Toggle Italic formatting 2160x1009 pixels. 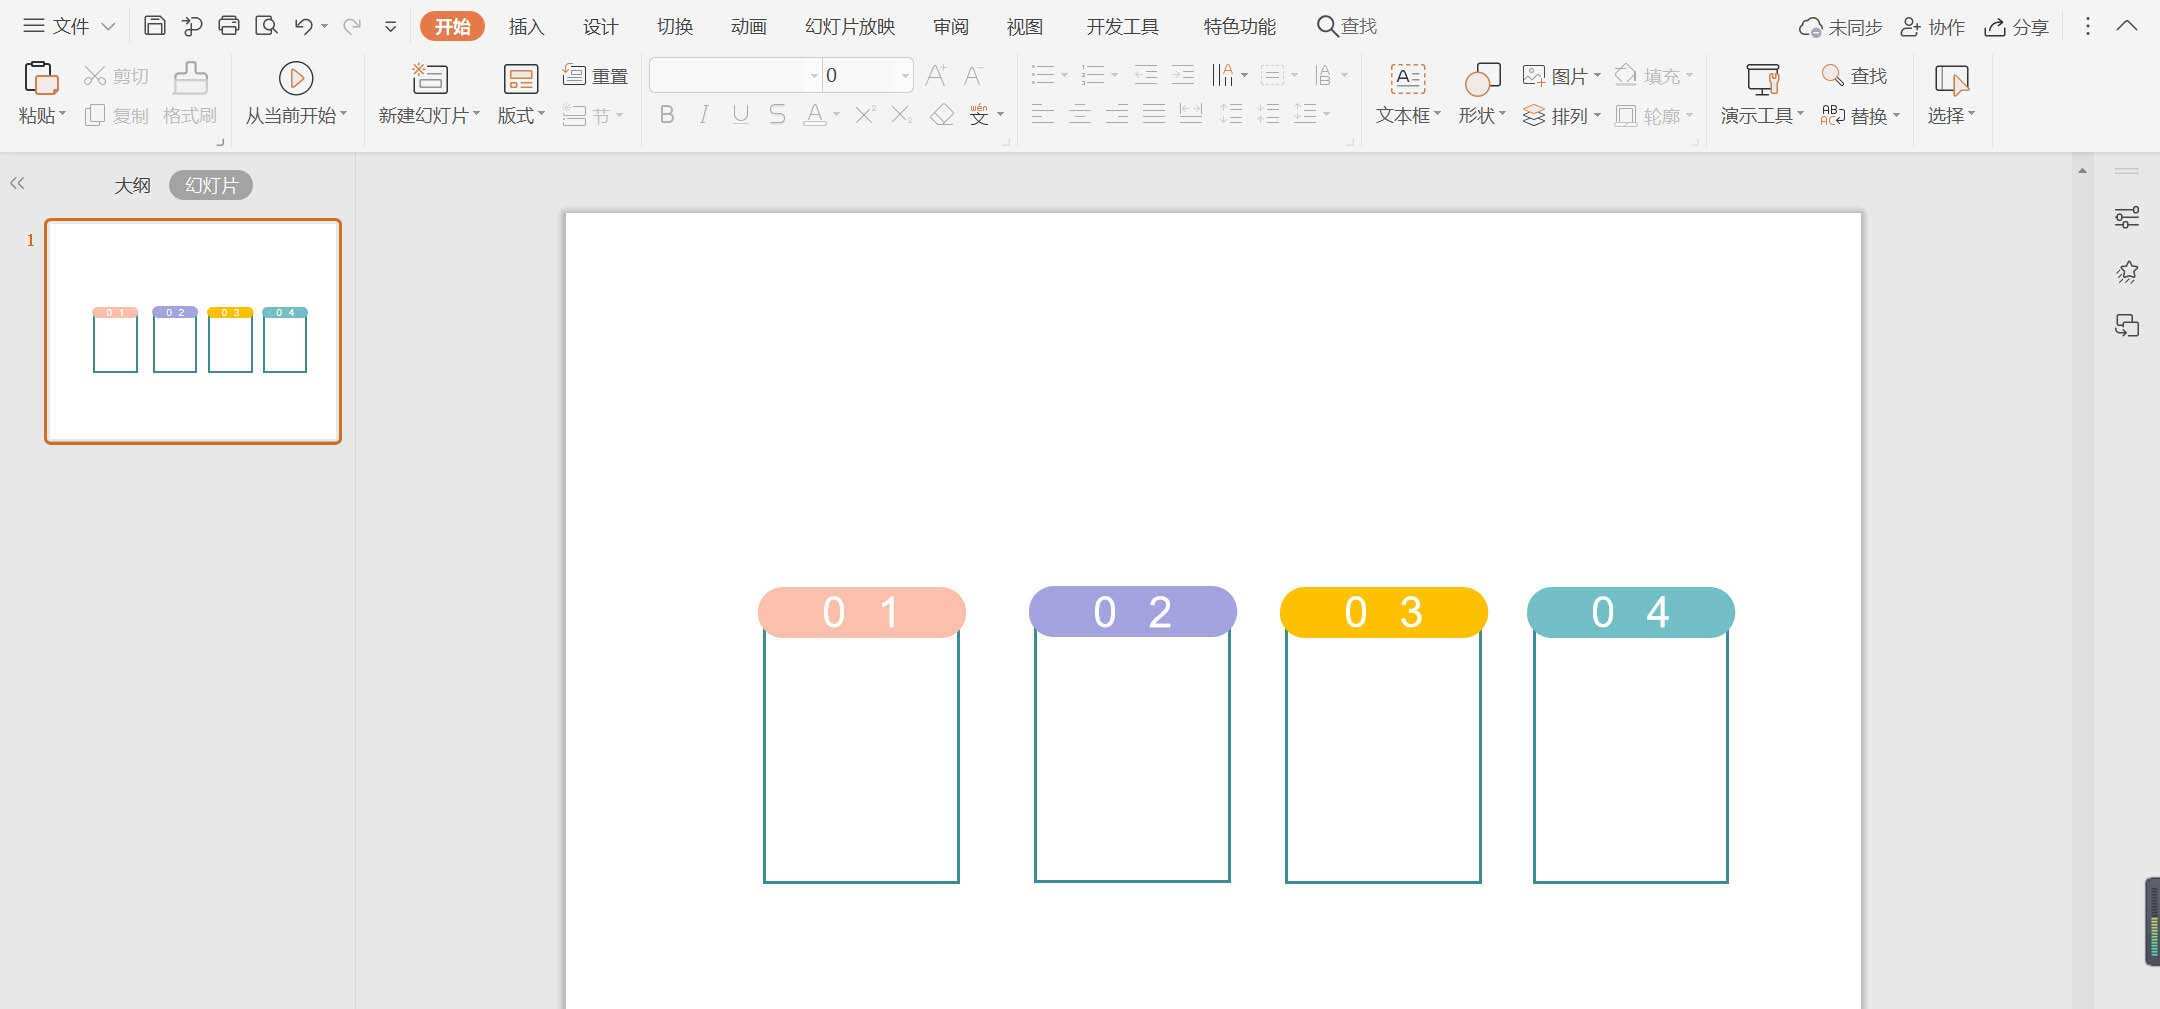coord(704,115)
